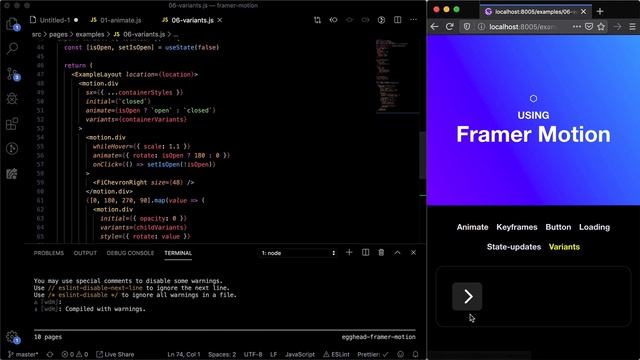The image size is (640, 360).
Task: Reload the page in Firefox
Action: 449,27
